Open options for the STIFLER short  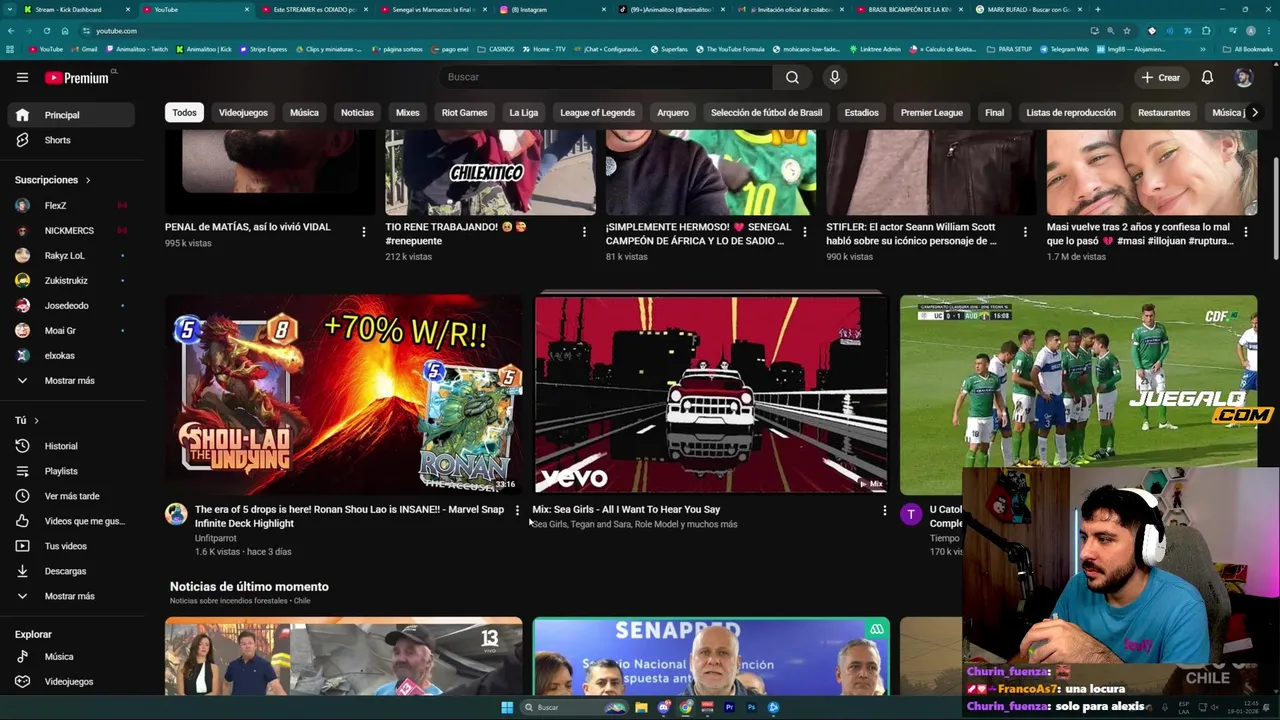click(x=1025, y=232)
